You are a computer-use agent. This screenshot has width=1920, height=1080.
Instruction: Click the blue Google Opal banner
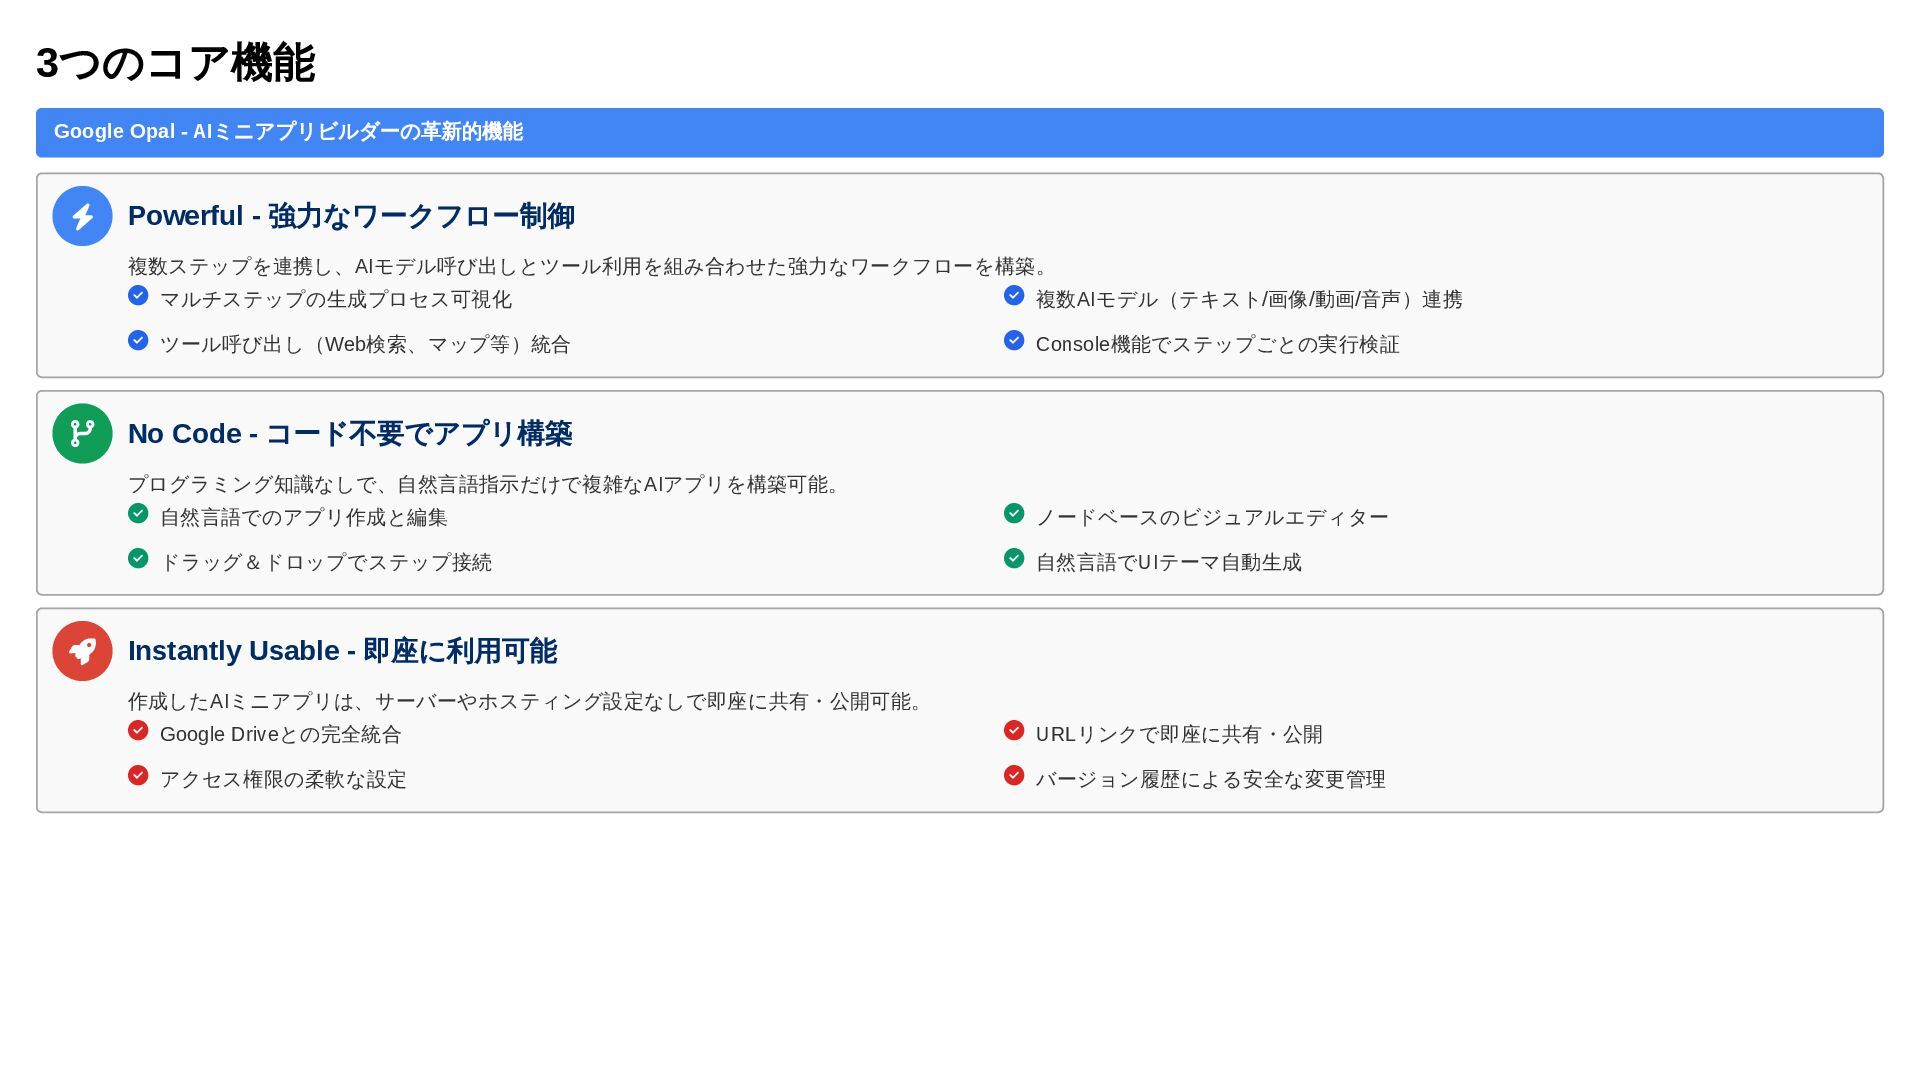pyautogui.click(x=959, y=132)
